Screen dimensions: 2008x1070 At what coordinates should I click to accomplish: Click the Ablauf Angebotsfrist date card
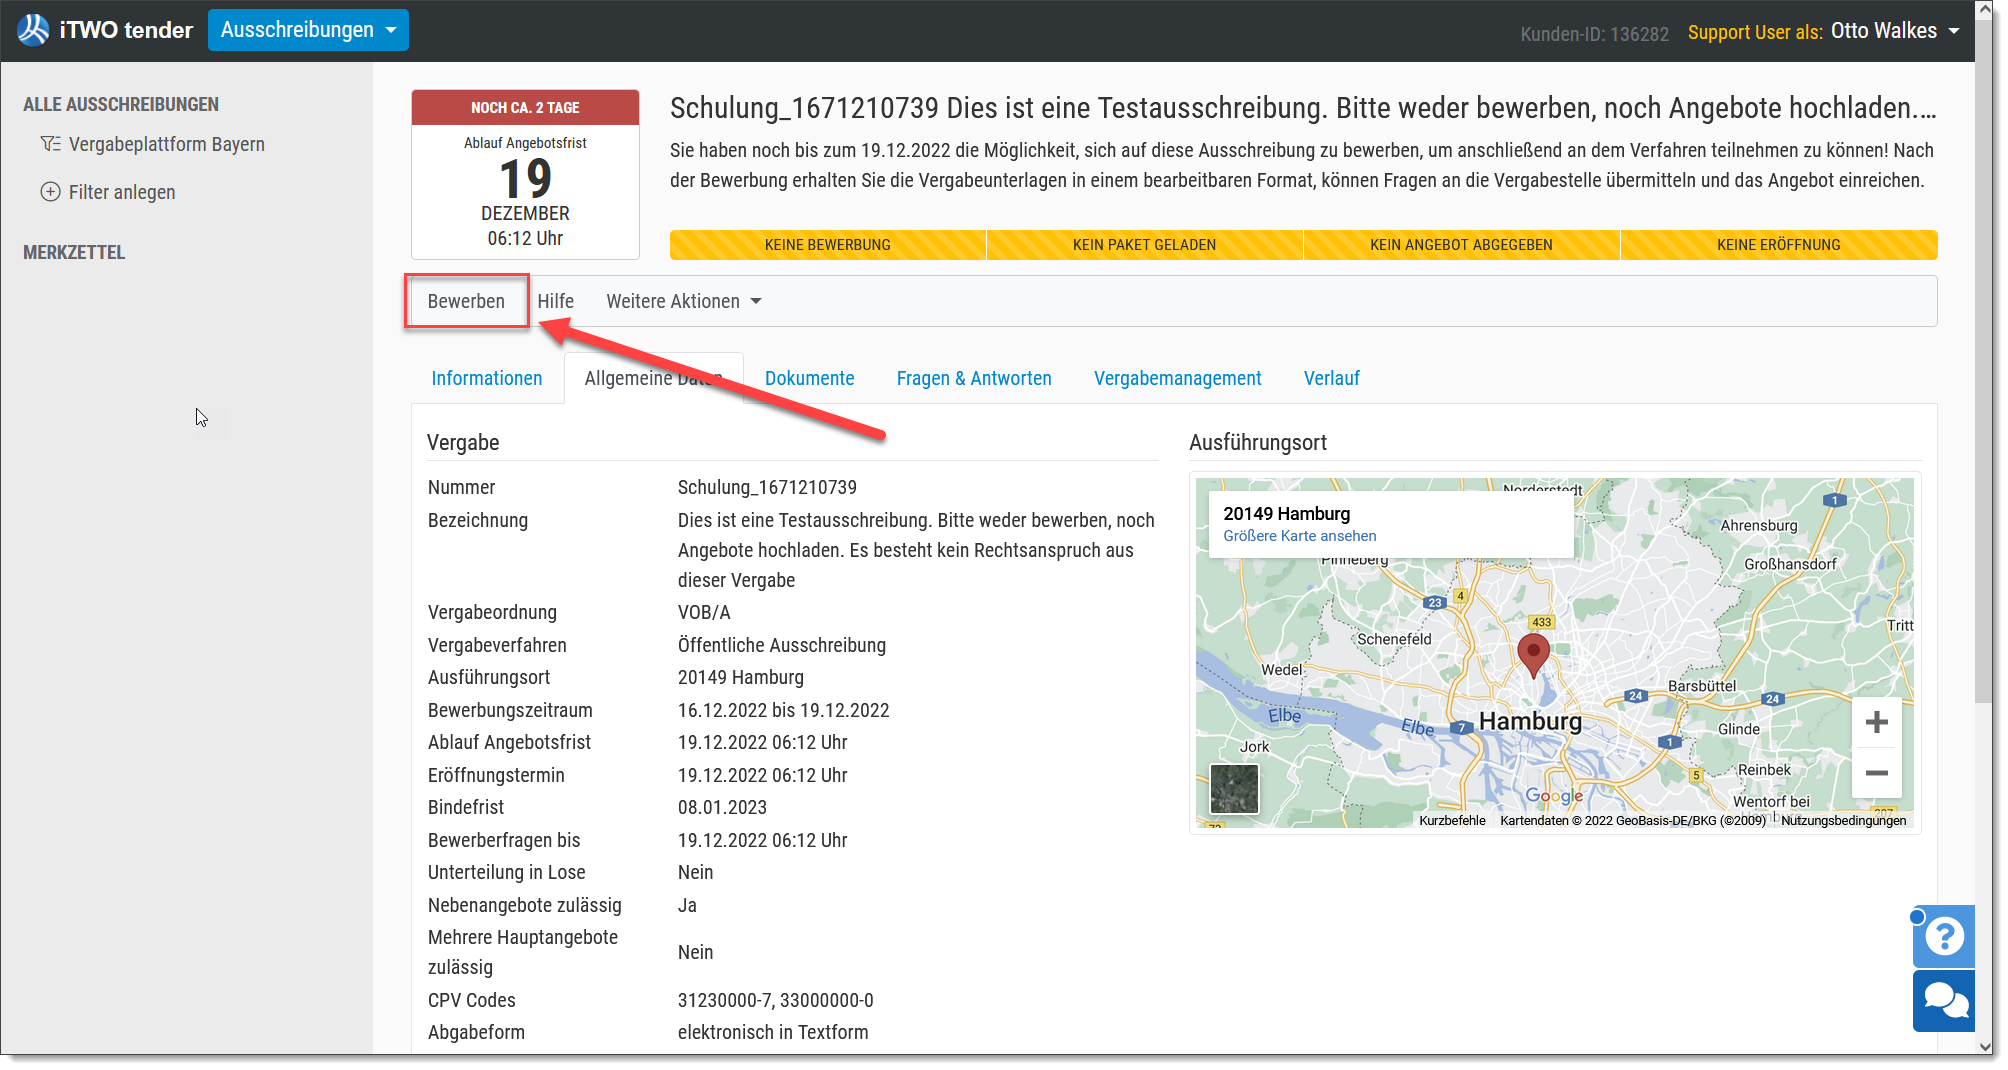click(525, 175)
